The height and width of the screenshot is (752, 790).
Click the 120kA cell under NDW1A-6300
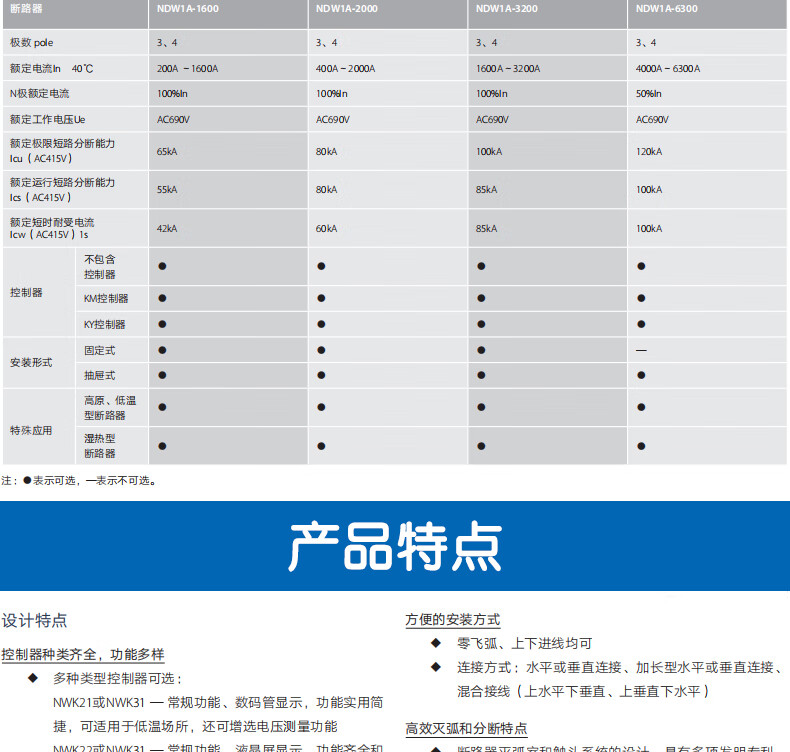pos(649,151)
